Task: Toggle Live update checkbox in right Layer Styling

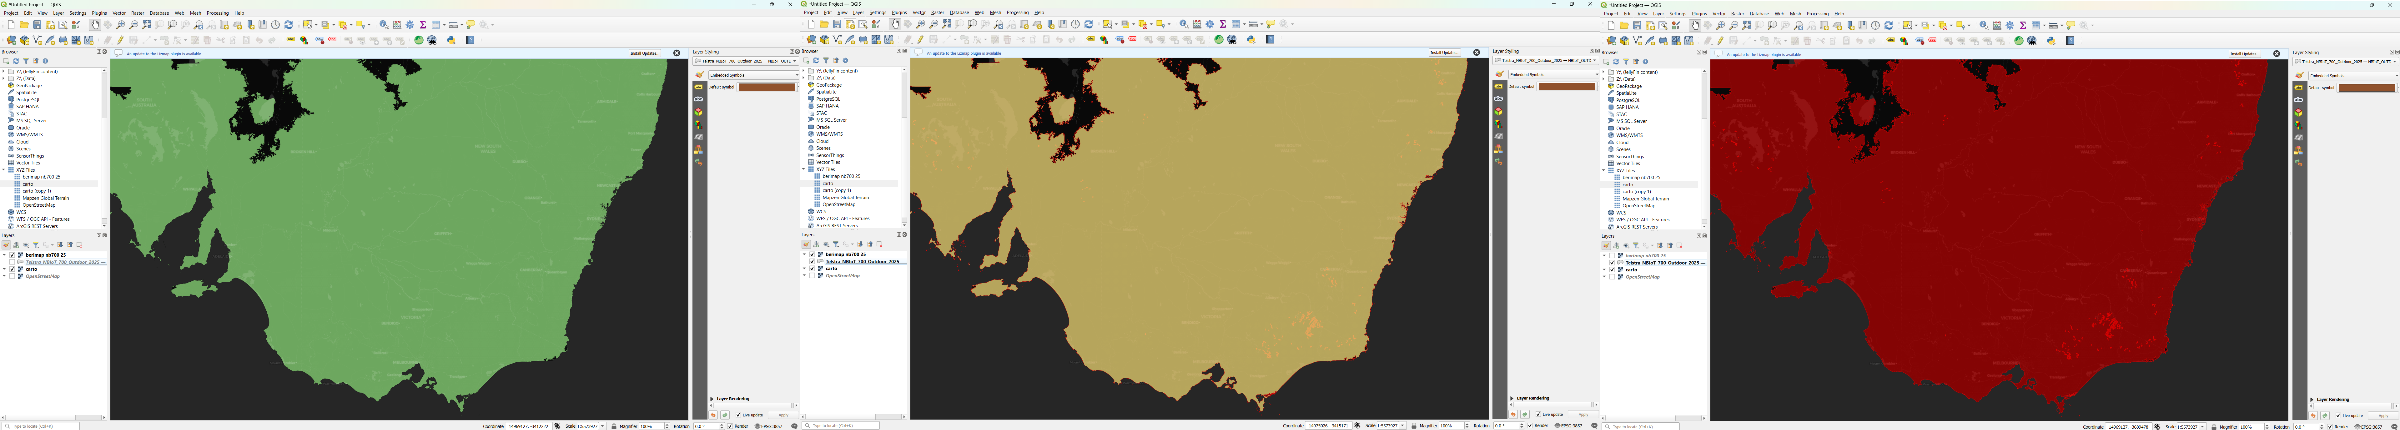Action: [x=2338, y=415]
